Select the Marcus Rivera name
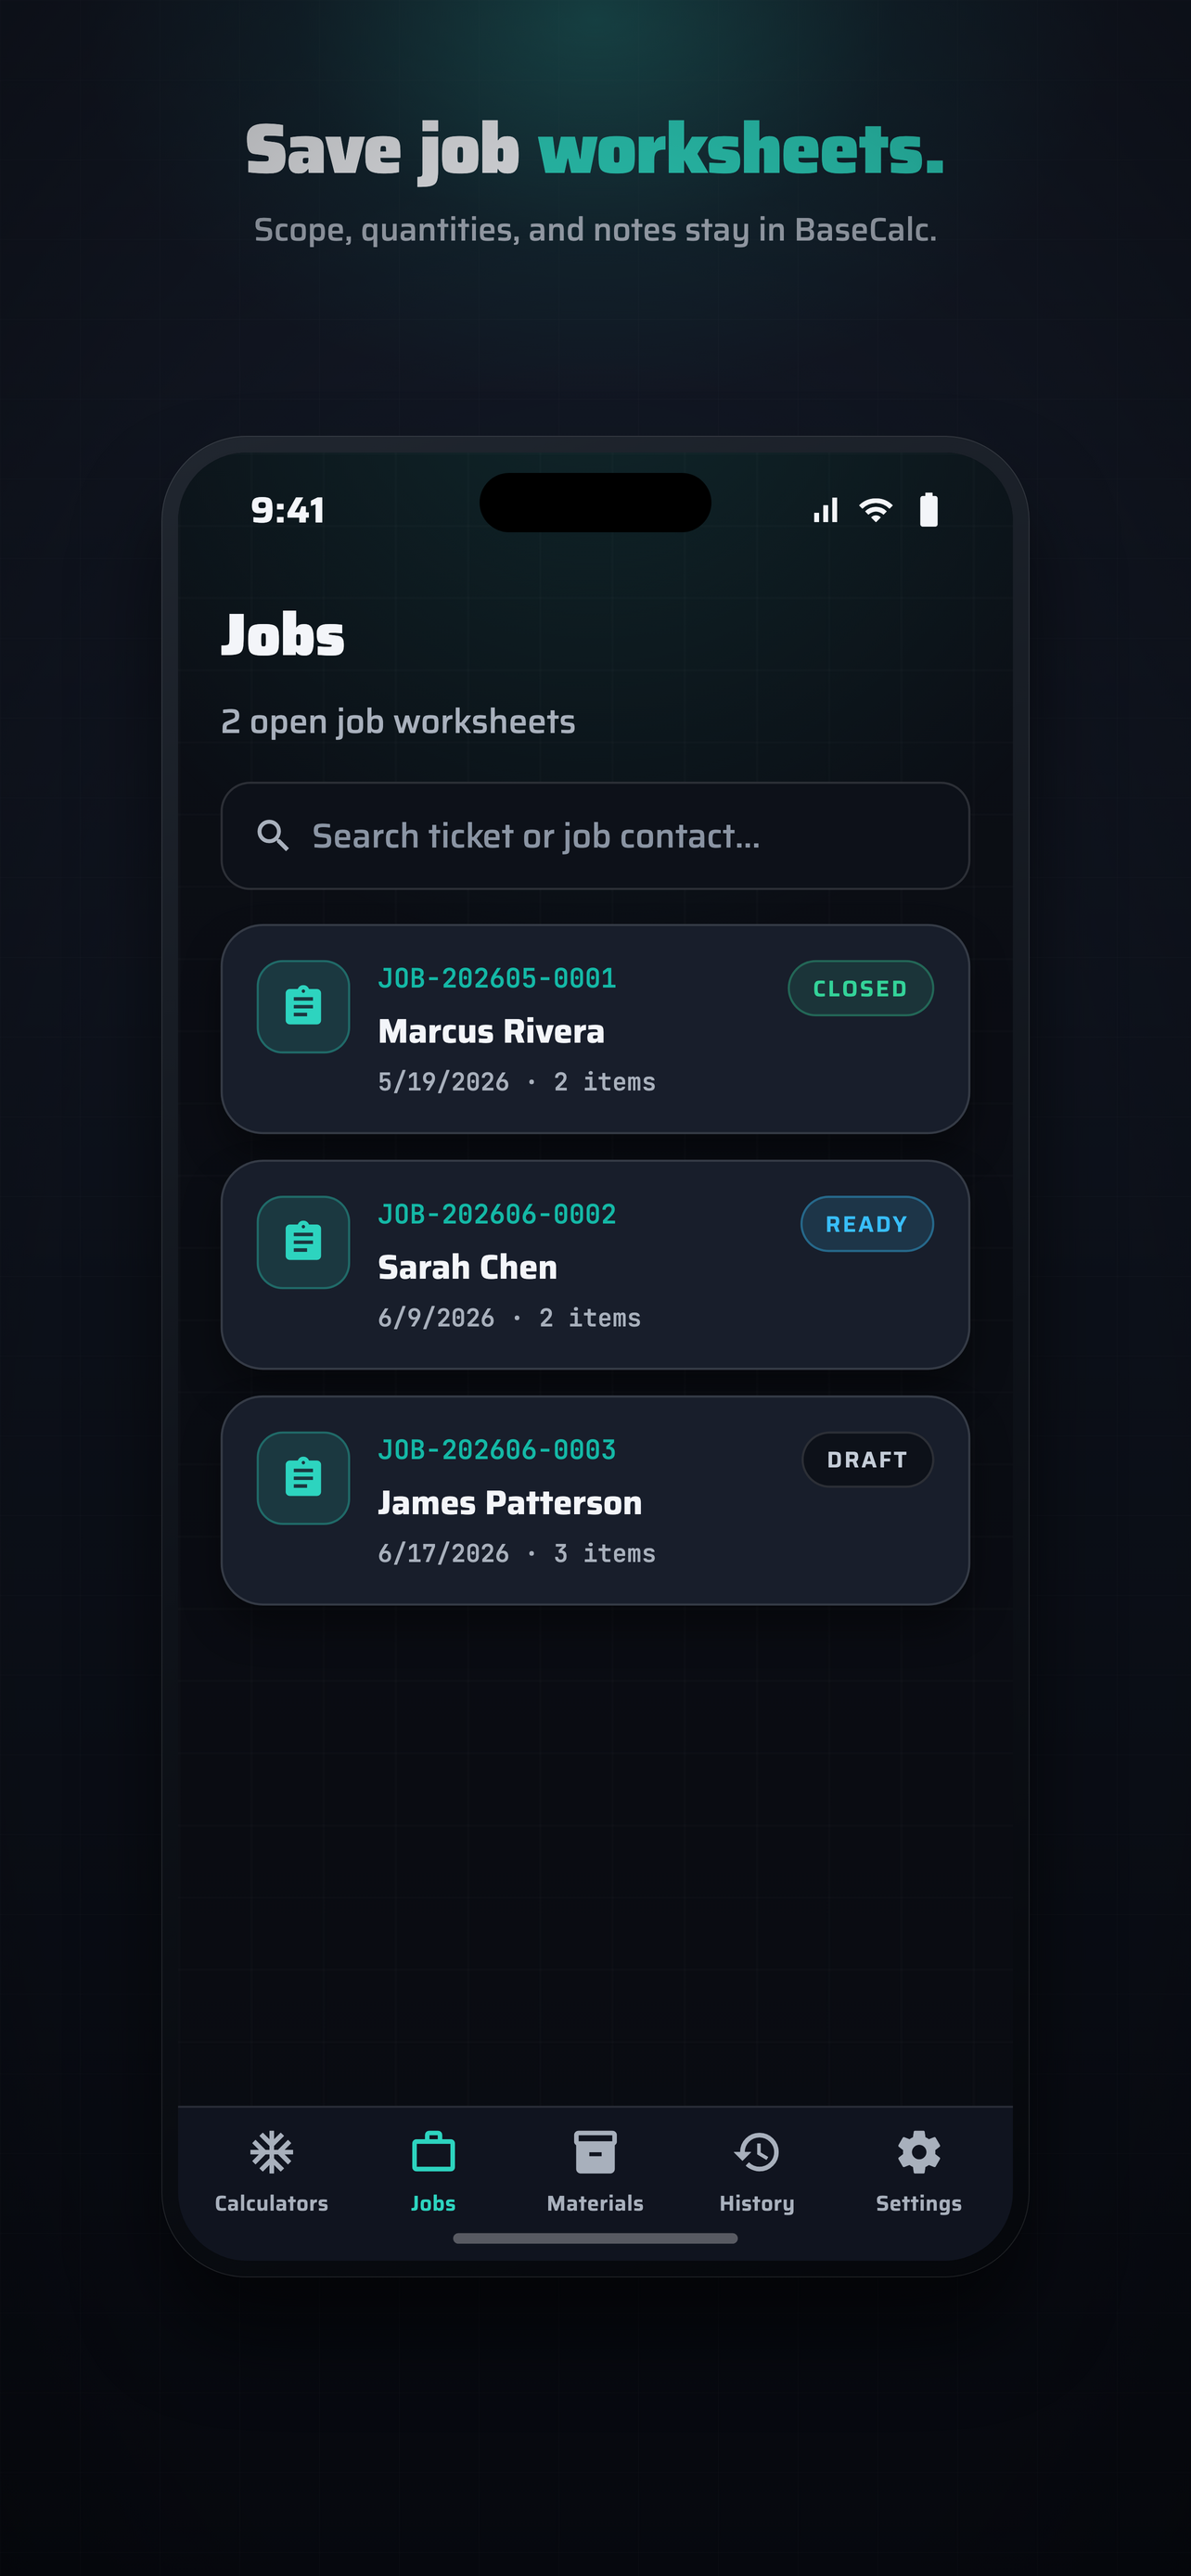Screen dimensions: 1191x2576 [x=491, y=1031]
